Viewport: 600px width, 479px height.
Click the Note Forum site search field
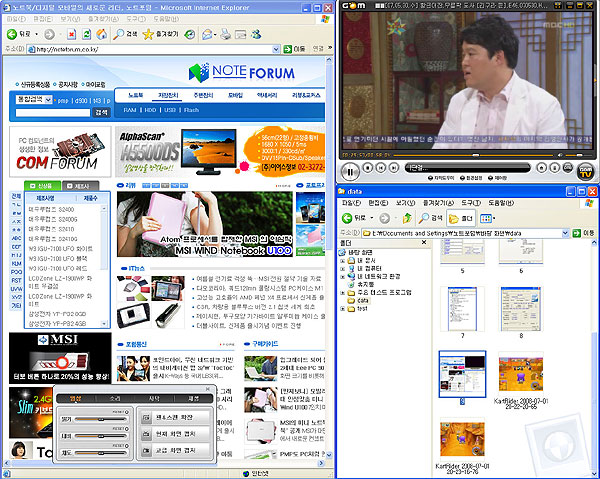click(x=53, y=112)
